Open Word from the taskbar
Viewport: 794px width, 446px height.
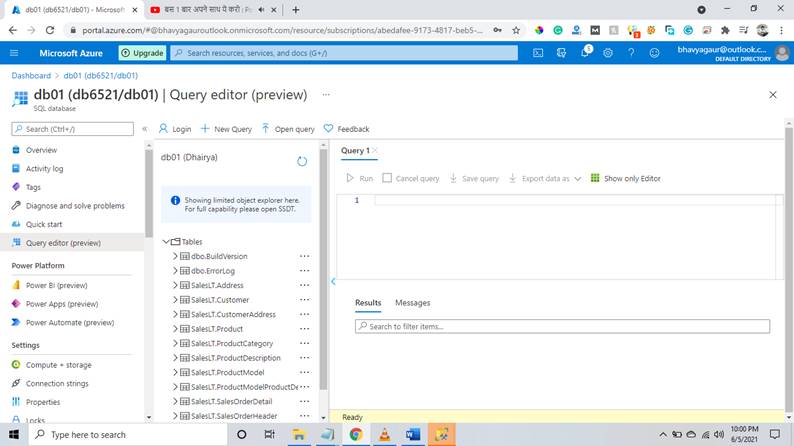tap(413, 434)
